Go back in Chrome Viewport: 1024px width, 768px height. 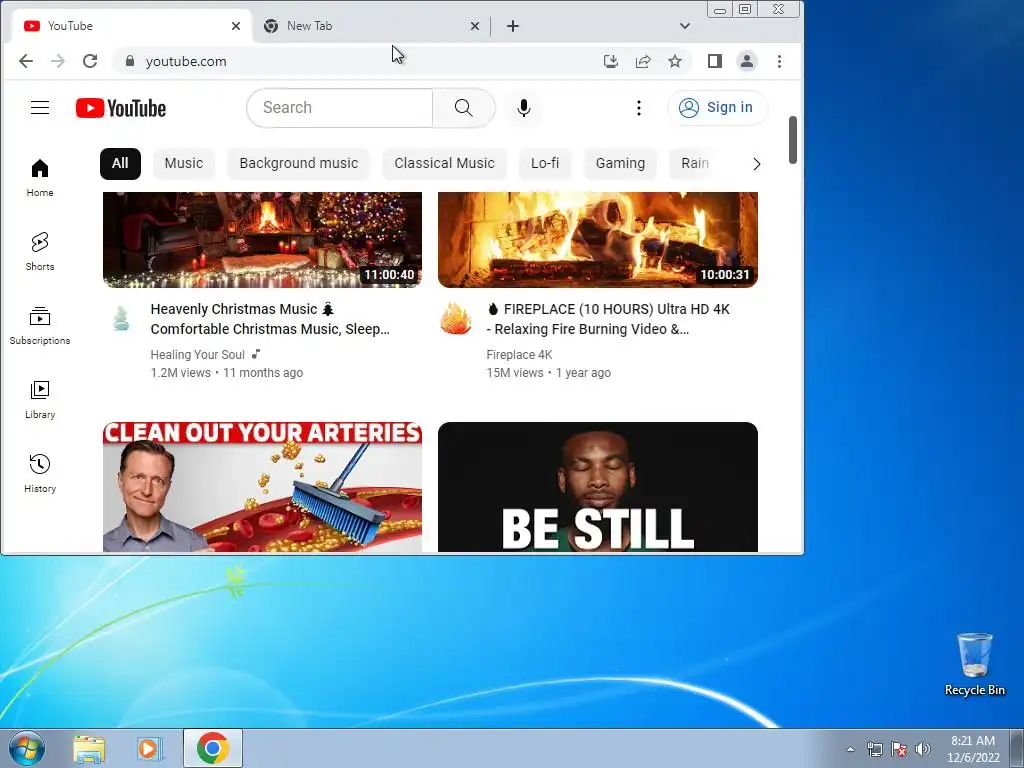tap(25, 61)
